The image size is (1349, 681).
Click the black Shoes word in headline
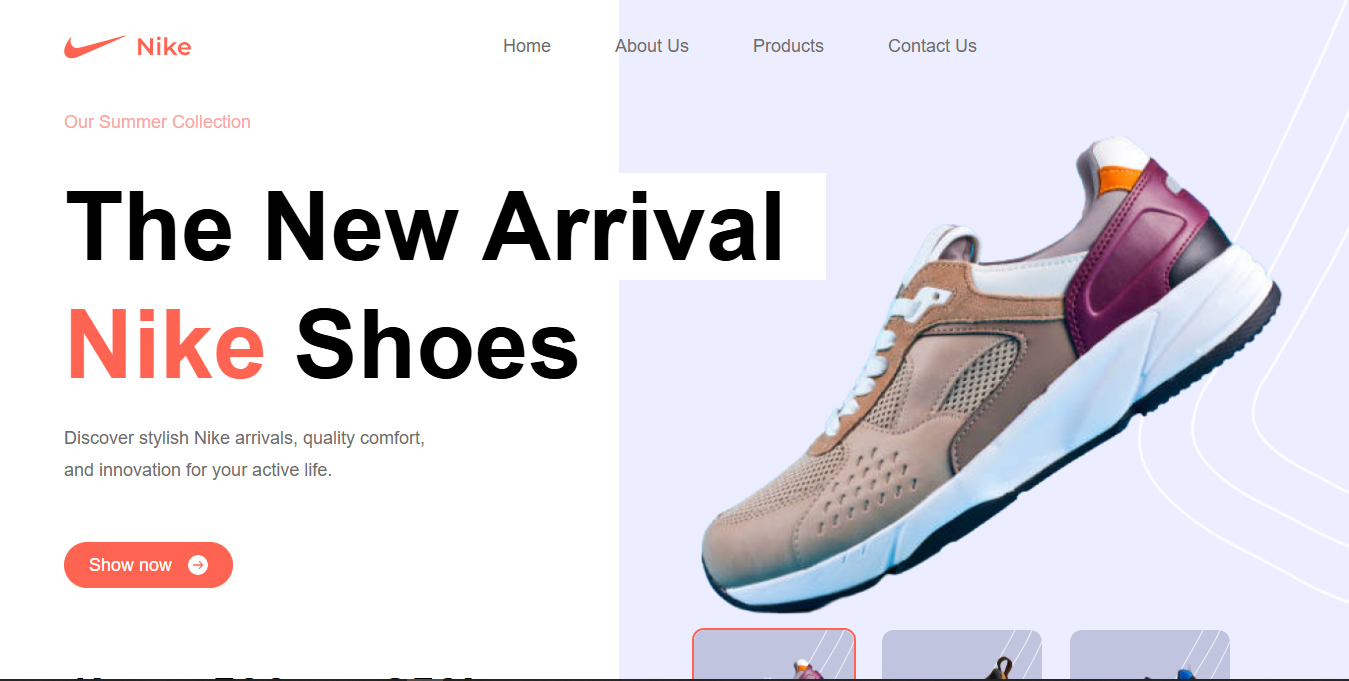pos(437,345)
